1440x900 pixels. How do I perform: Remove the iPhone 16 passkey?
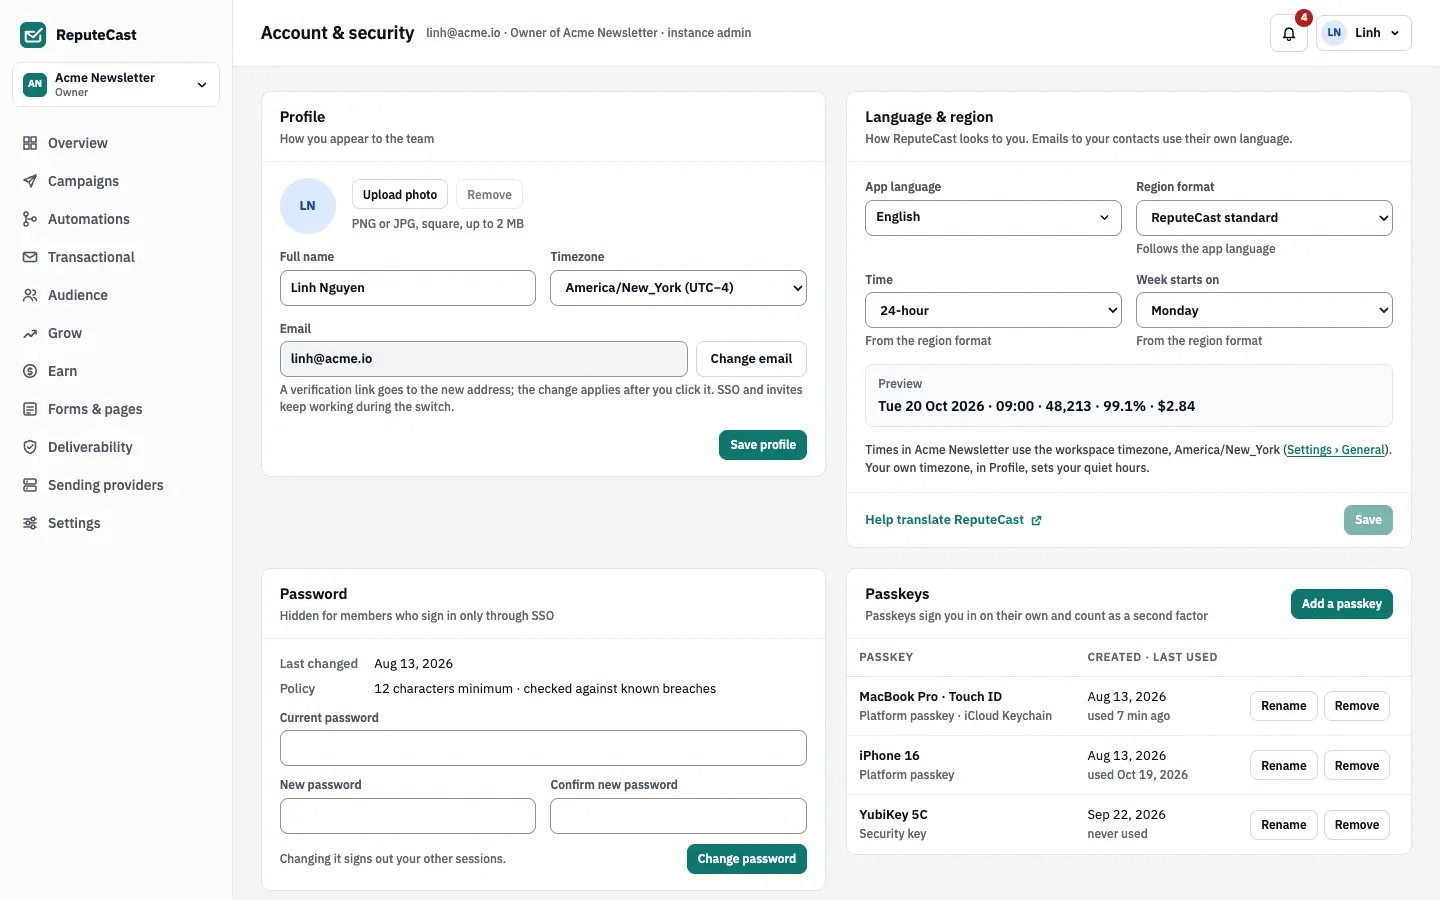click(x=1357, y=766)
